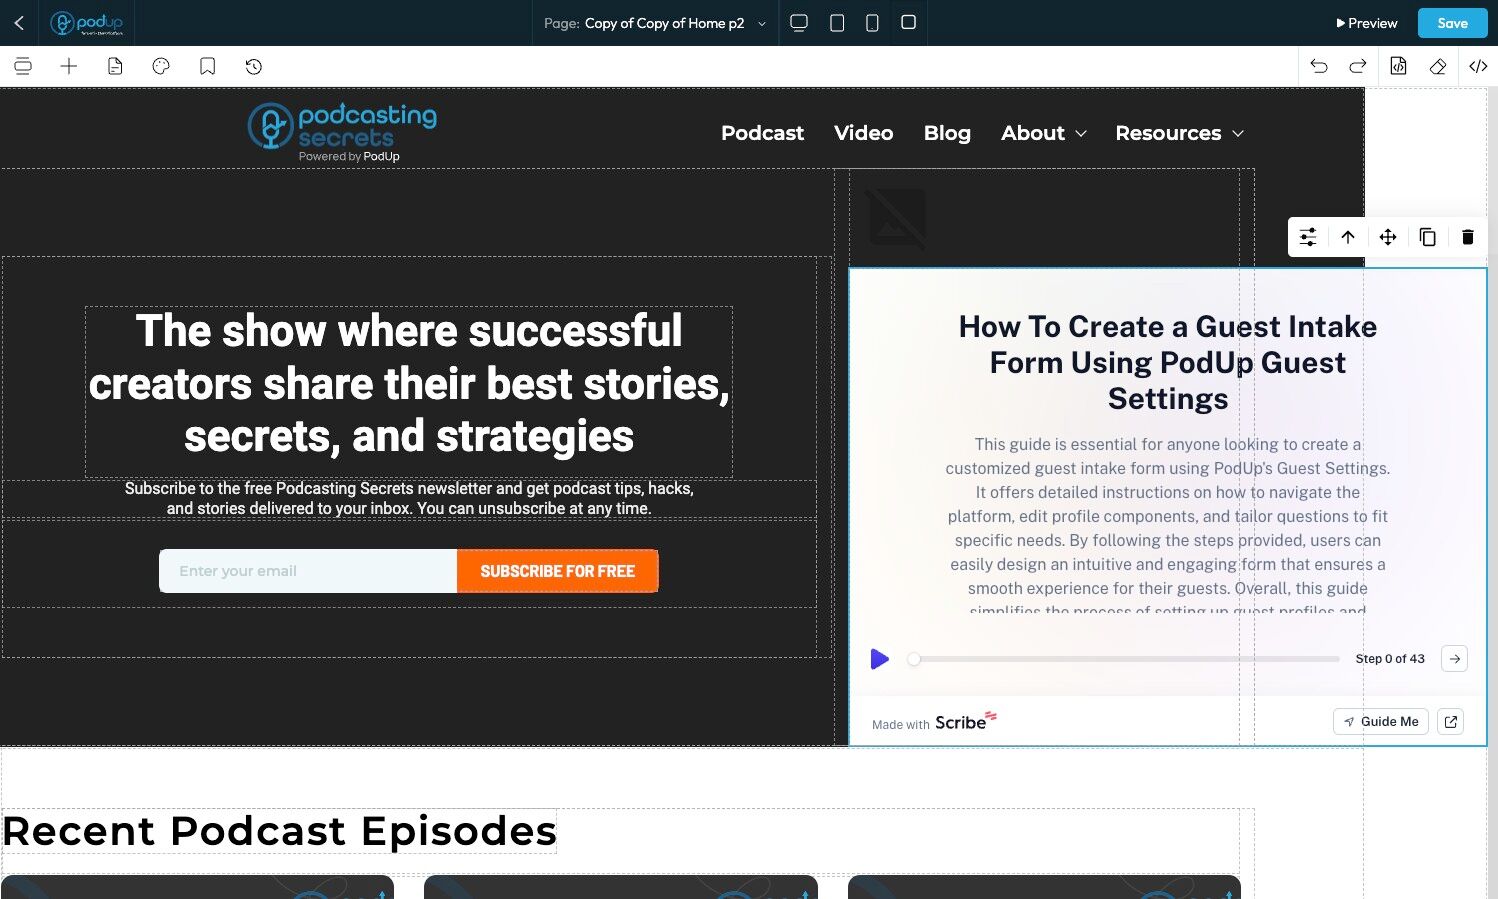This screenshot has height=899, width=1498.
Task: Play the Scribe guide
Action: tap(880, 659)
